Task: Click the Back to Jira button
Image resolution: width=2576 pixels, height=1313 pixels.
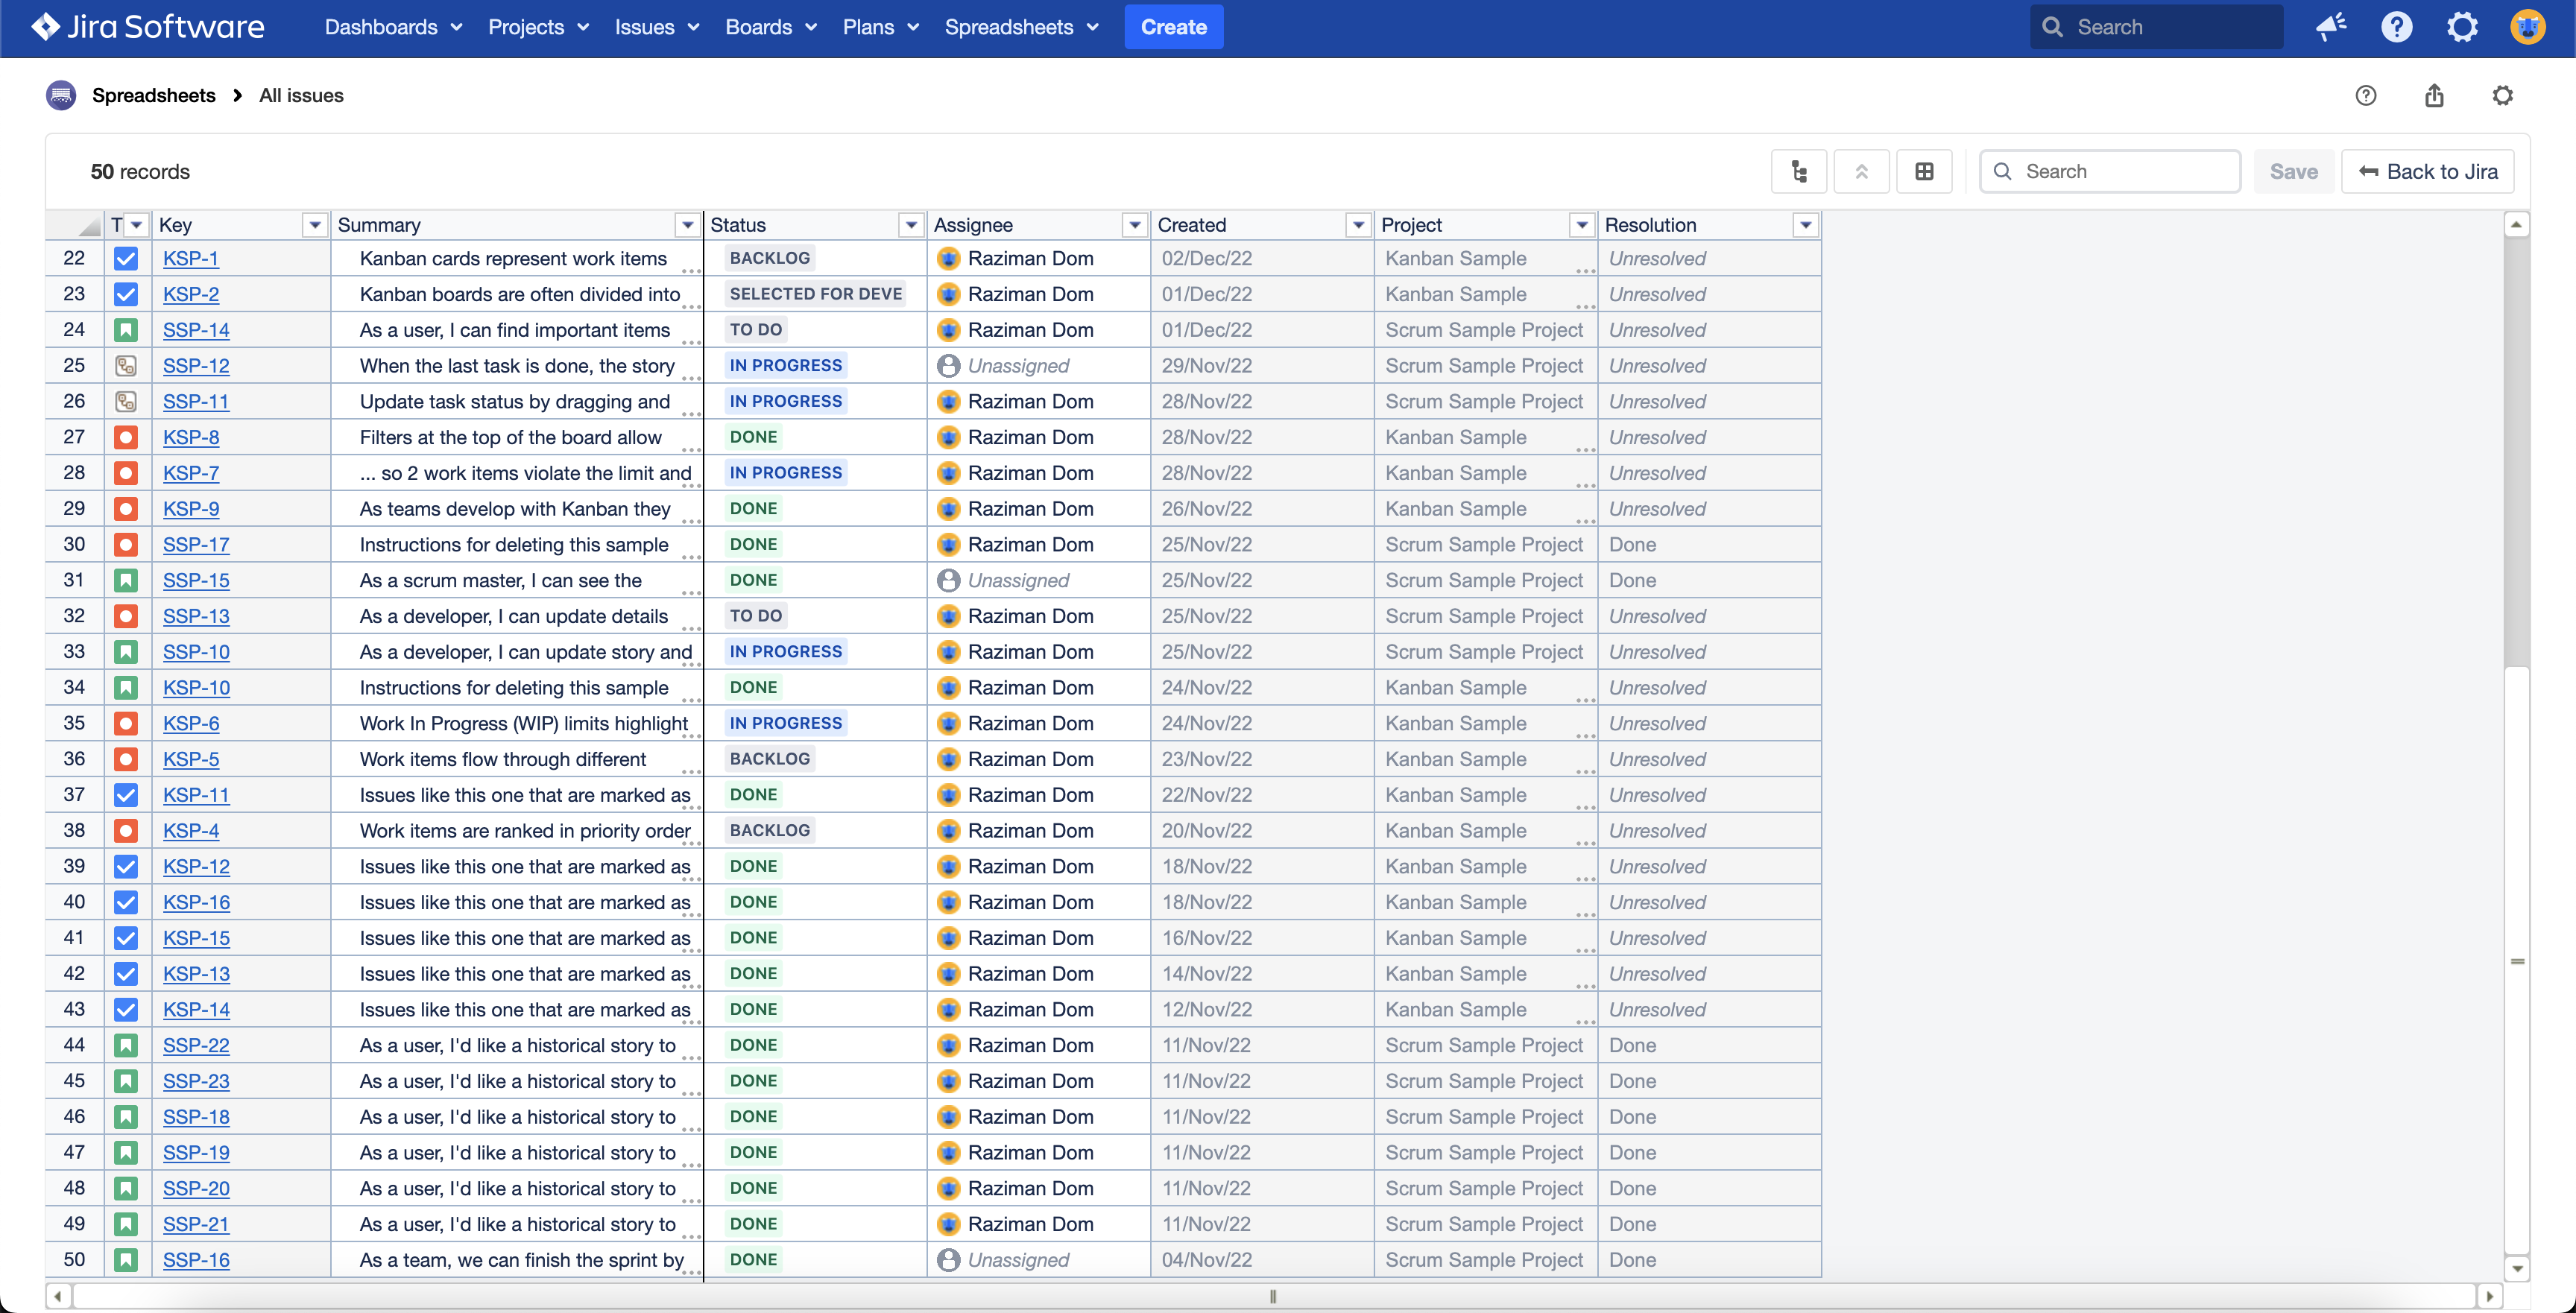Action: [2428, 171]
